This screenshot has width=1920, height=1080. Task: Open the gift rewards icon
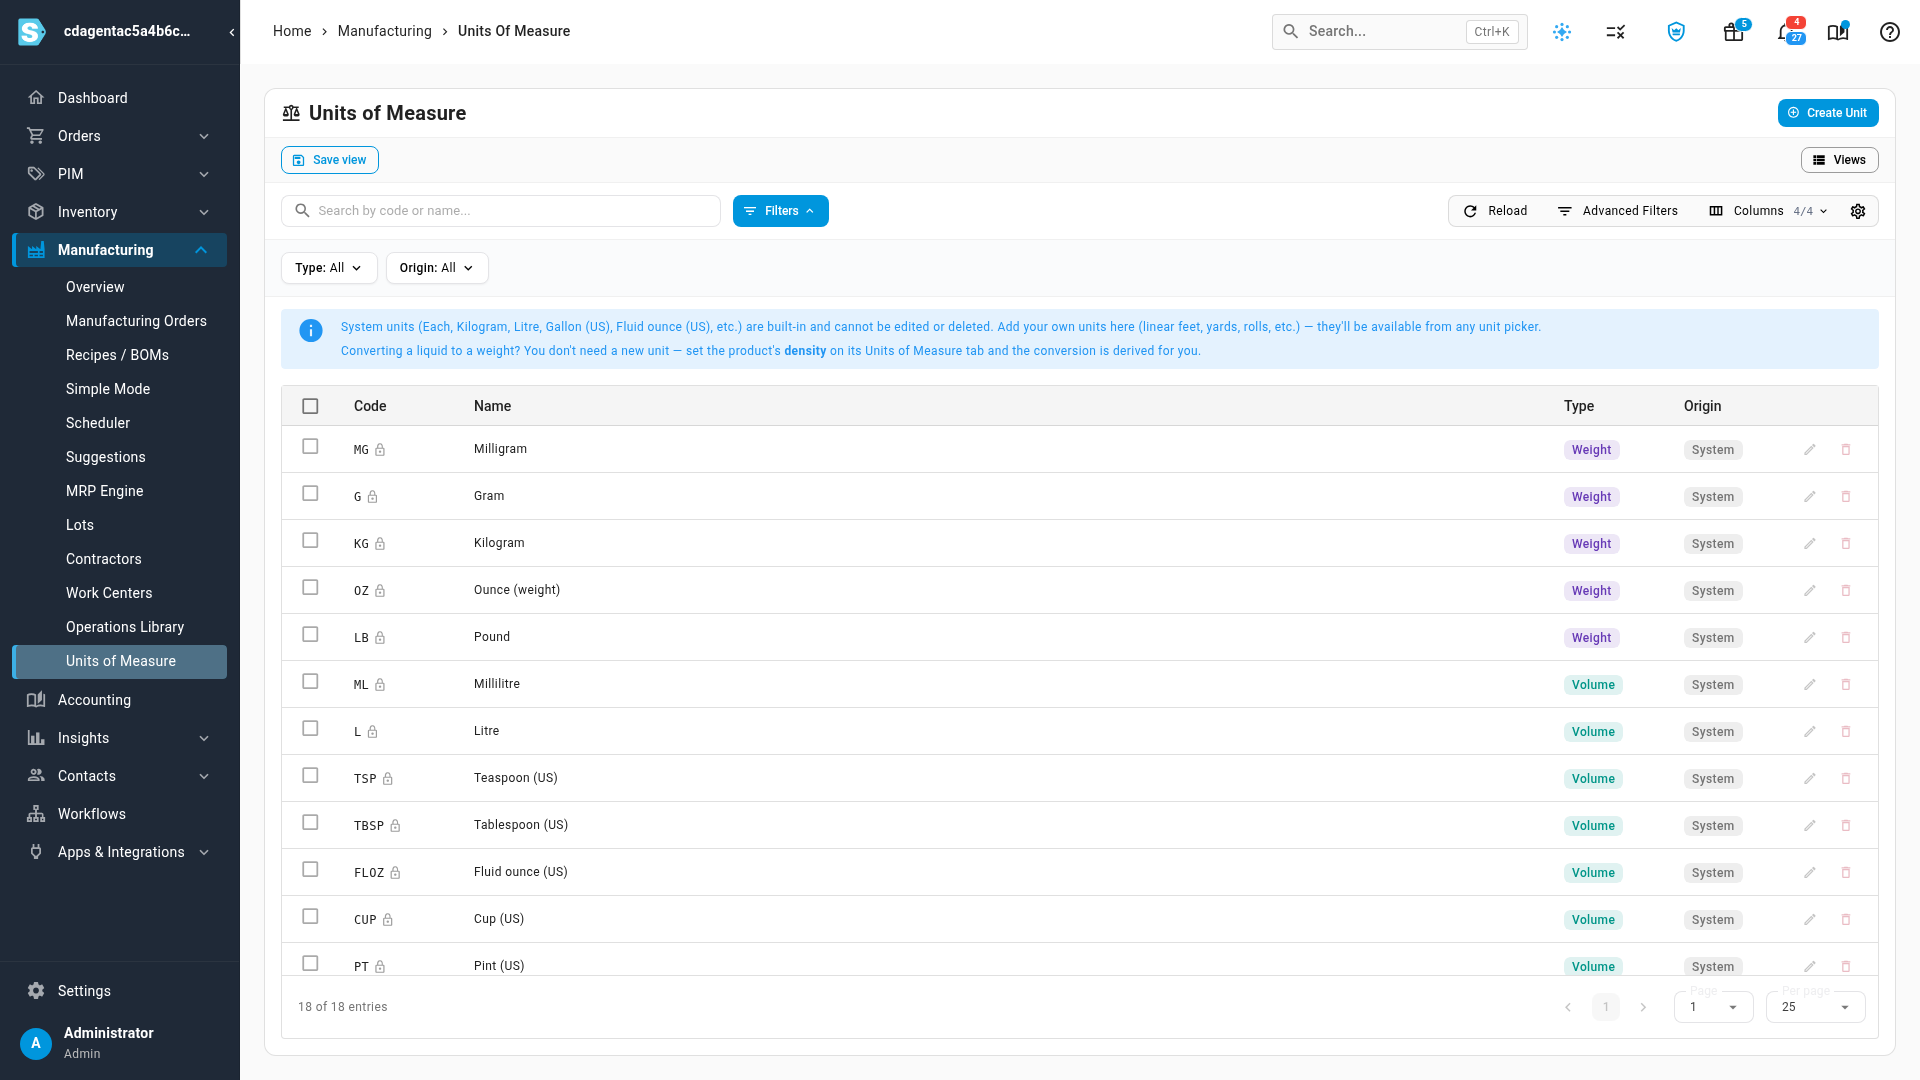coord(1734,32)
